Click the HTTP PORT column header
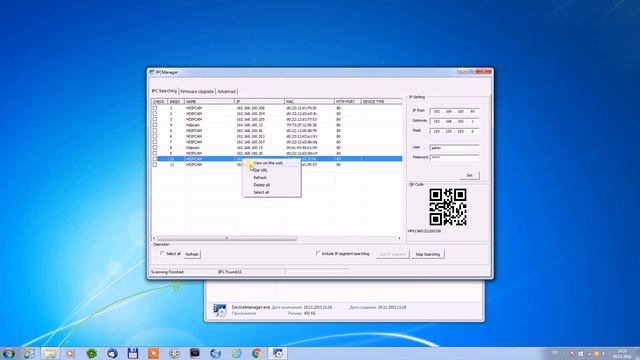The width and height of the screenshot is (640, 360). point(347,101)
